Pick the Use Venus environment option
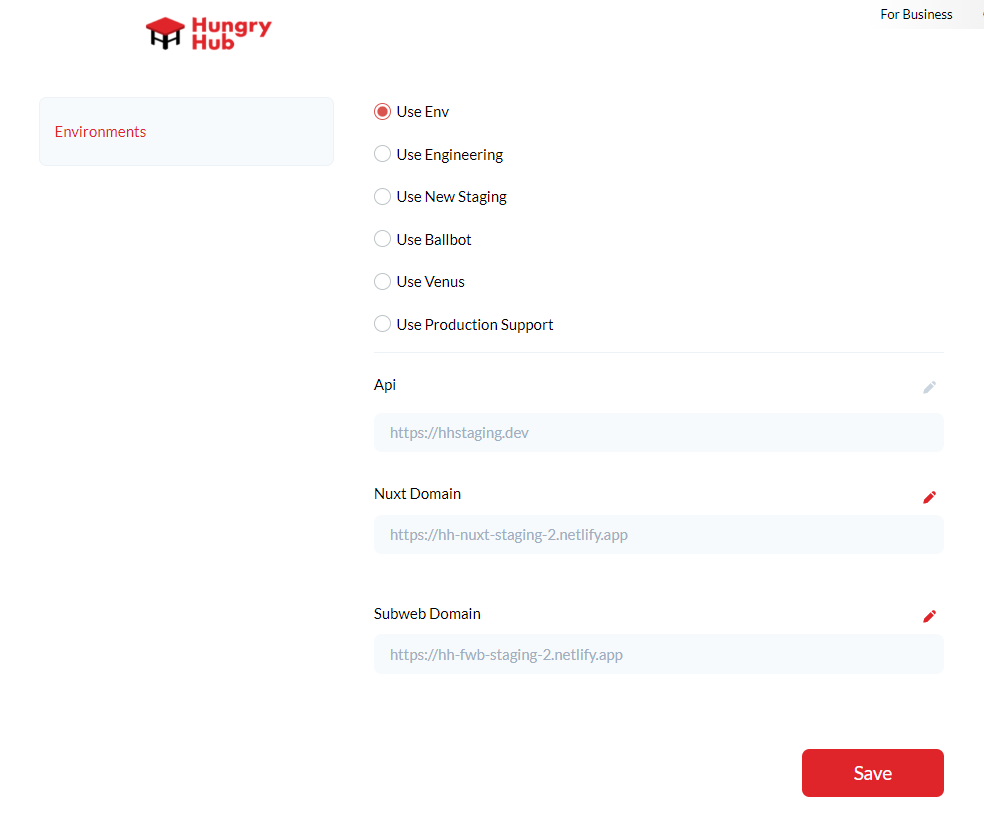 (382, 282)
